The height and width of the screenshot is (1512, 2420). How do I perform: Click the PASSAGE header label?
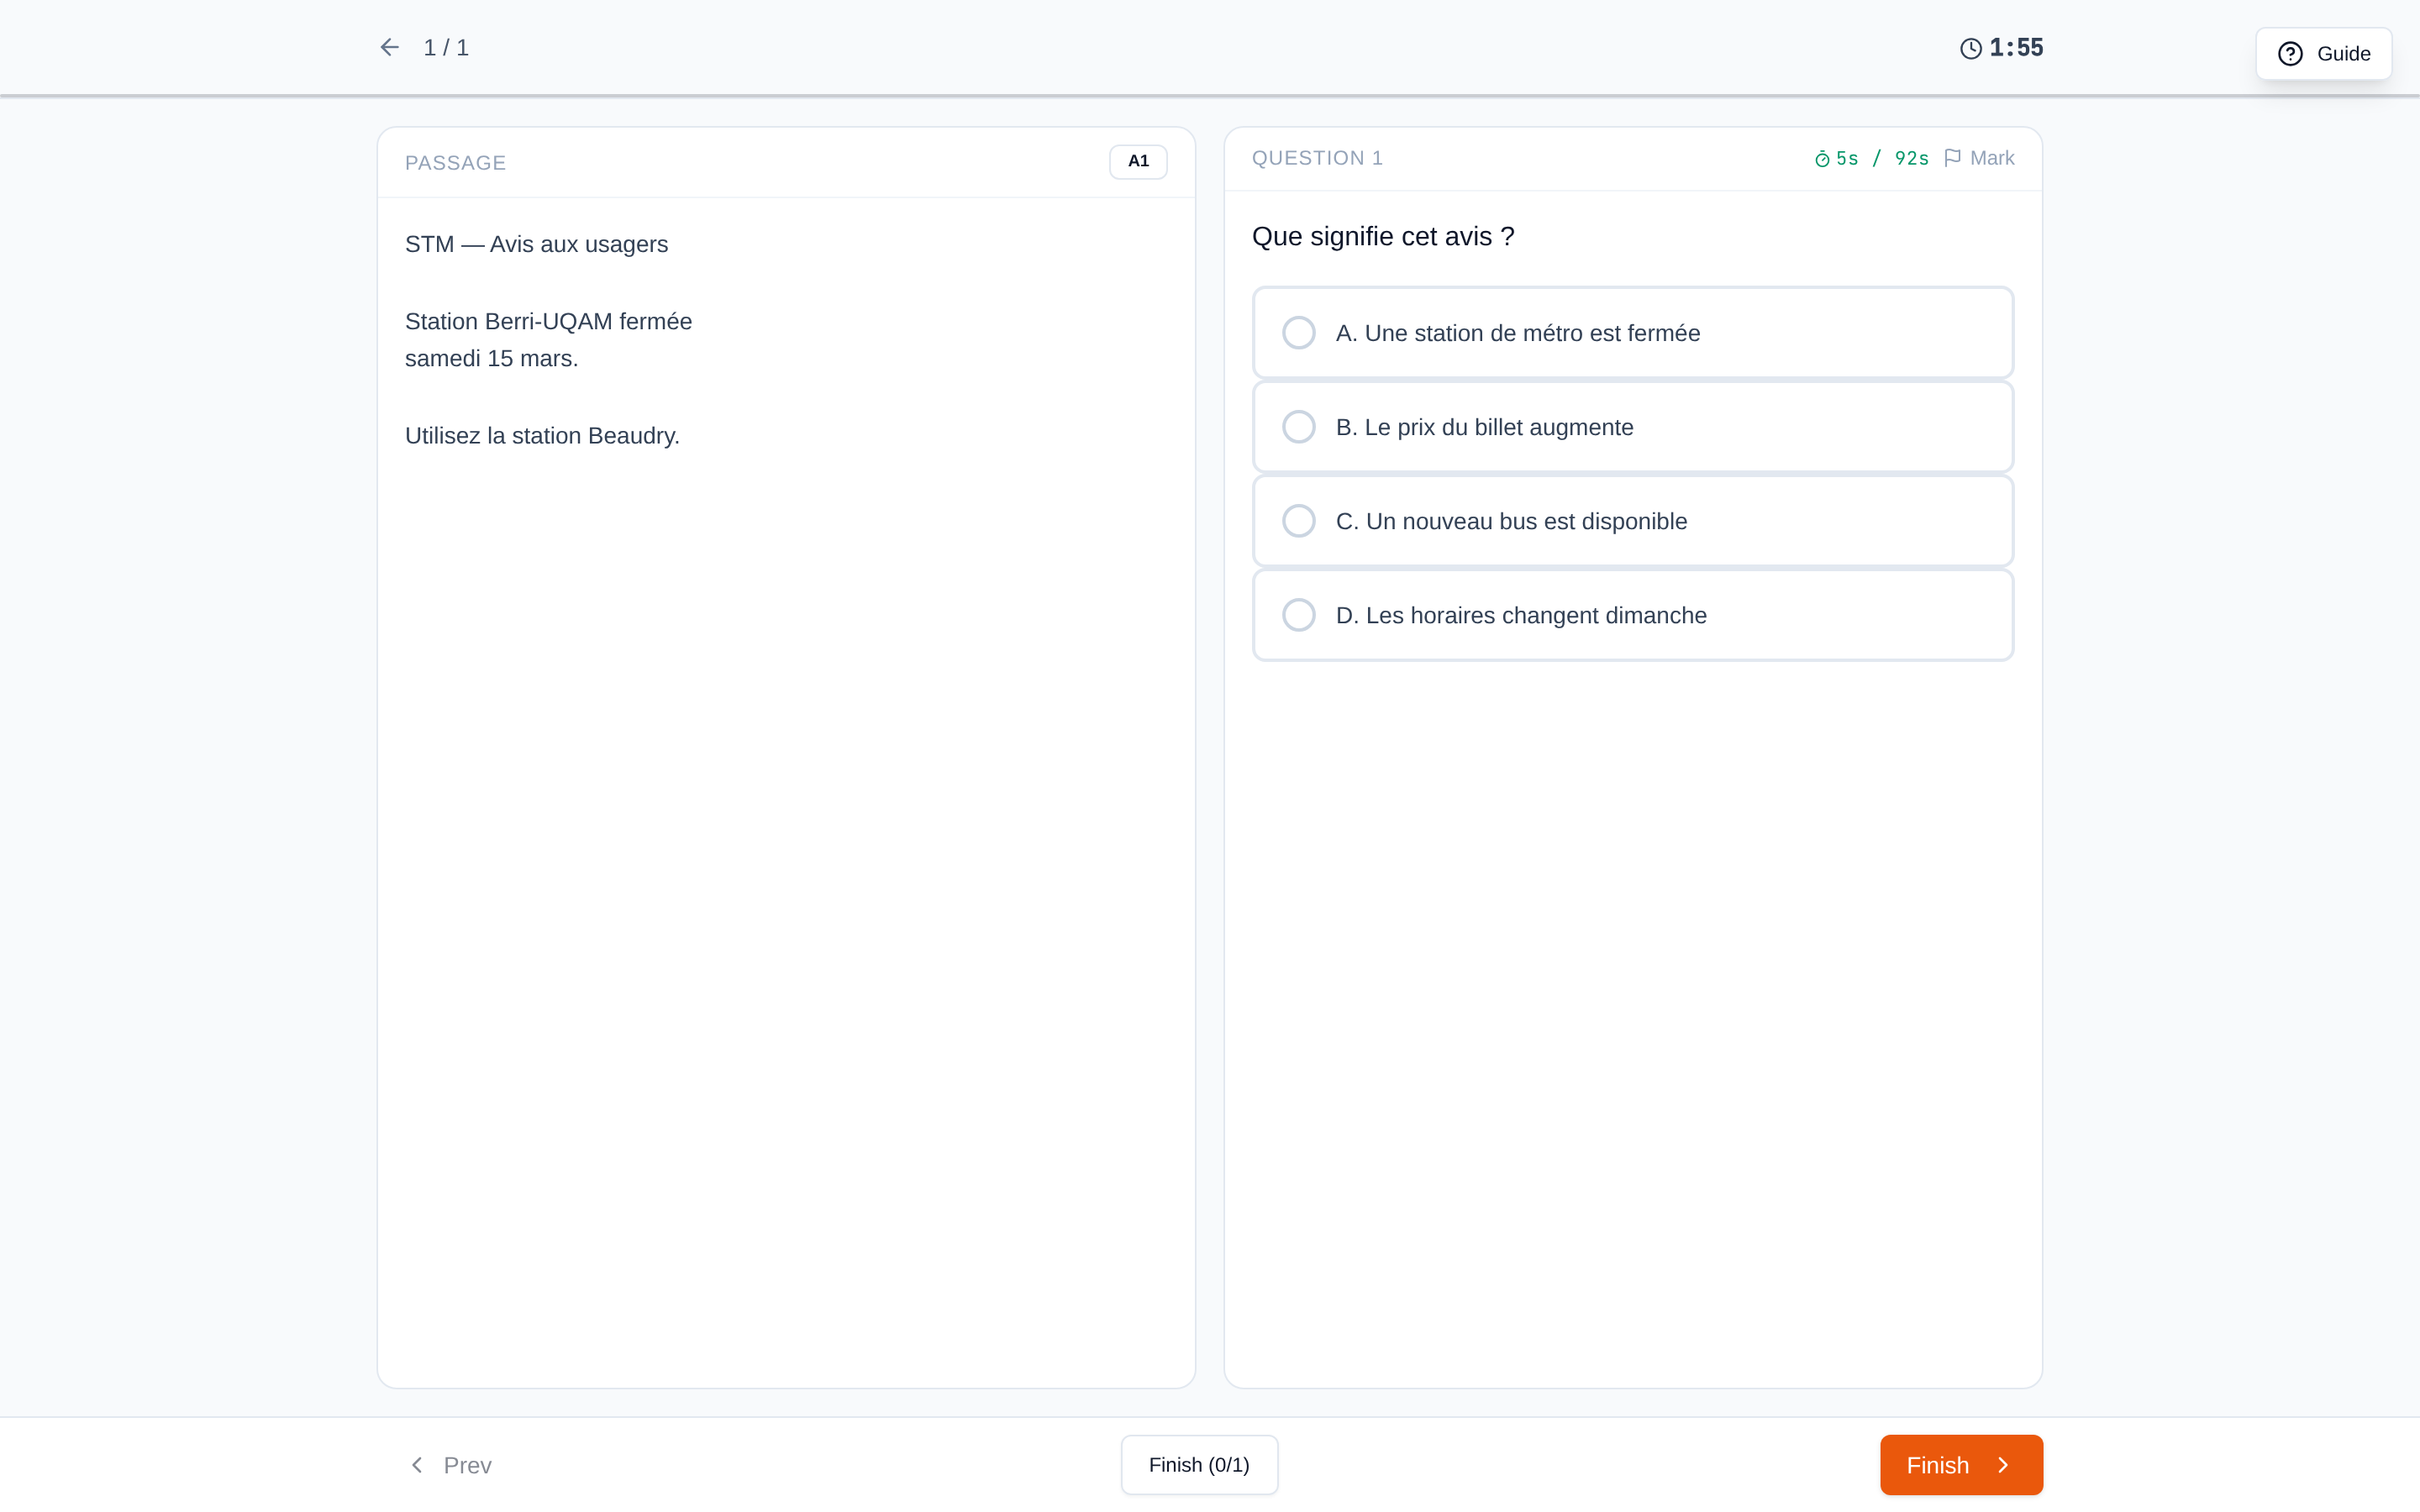[x=455, y=163]
